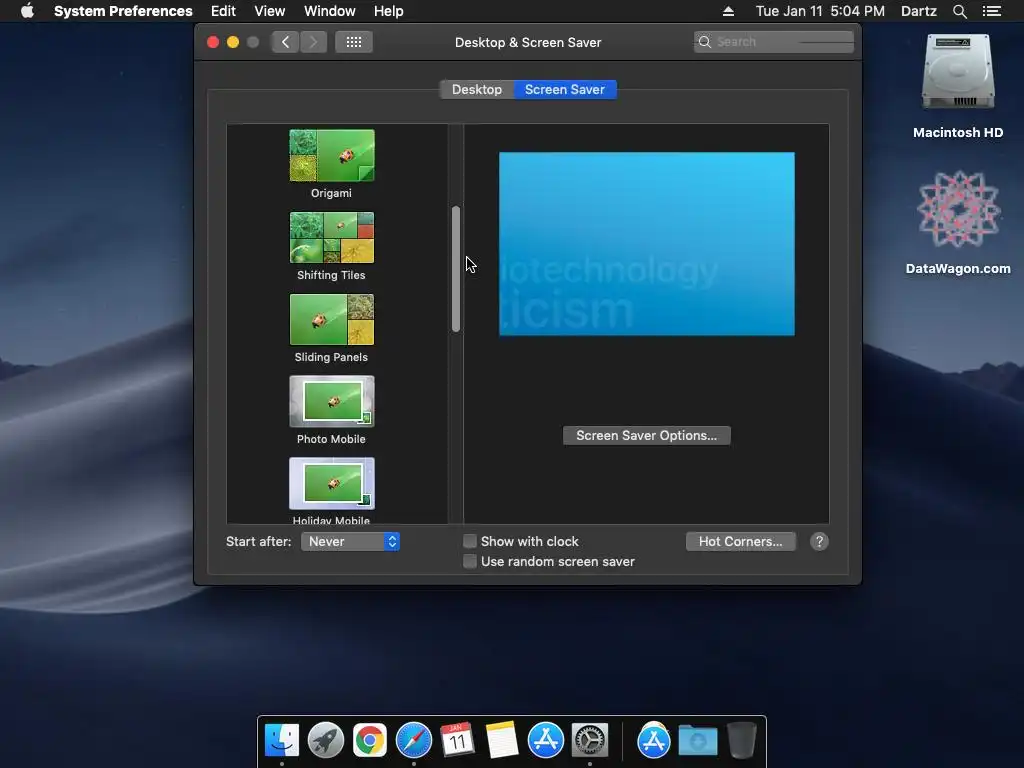The height and width of the screenshot is (768, 1024).
Task: Open Finder from the Dock
Action: point(281,740)
